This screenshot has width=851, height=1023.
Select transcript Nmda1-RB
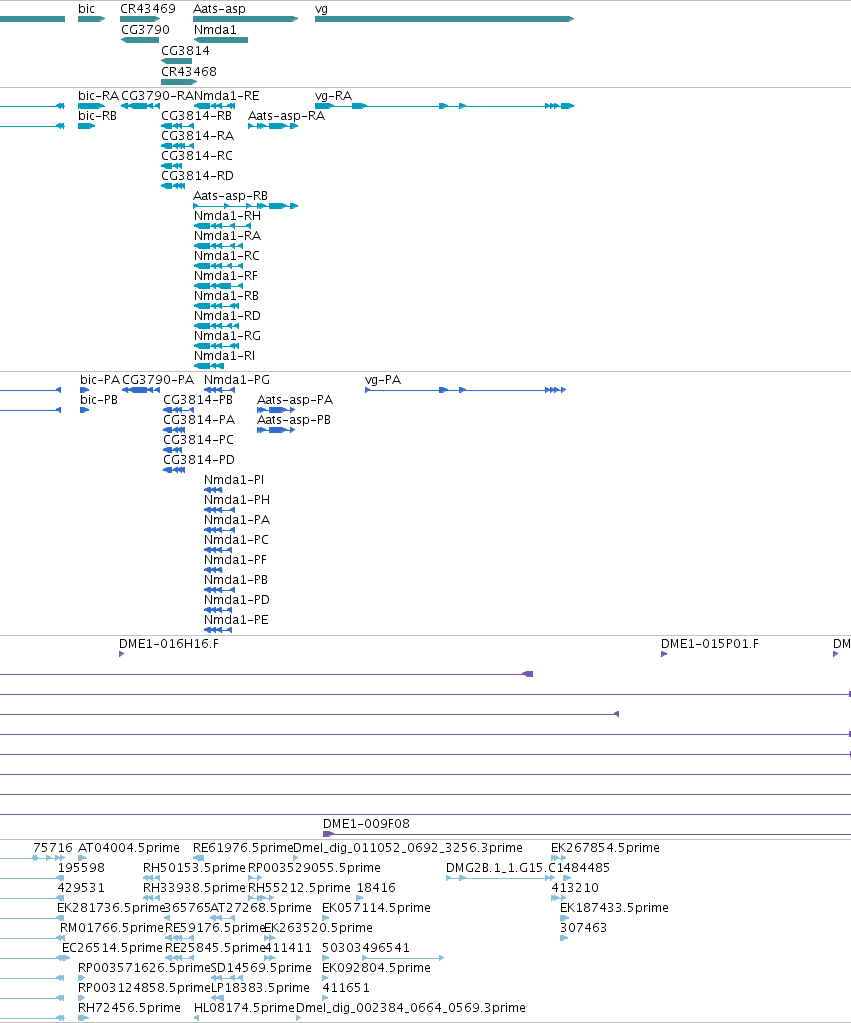point(217,306)
